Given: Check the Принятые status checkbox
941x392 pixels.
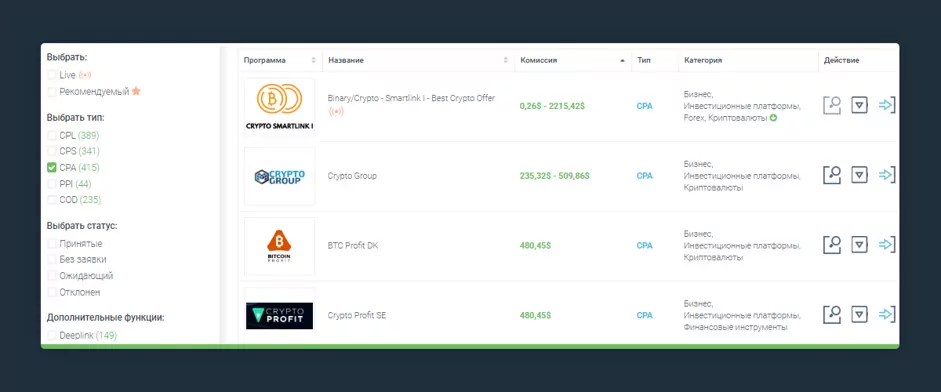Looking at the screenshot, I should pos(52,244).
